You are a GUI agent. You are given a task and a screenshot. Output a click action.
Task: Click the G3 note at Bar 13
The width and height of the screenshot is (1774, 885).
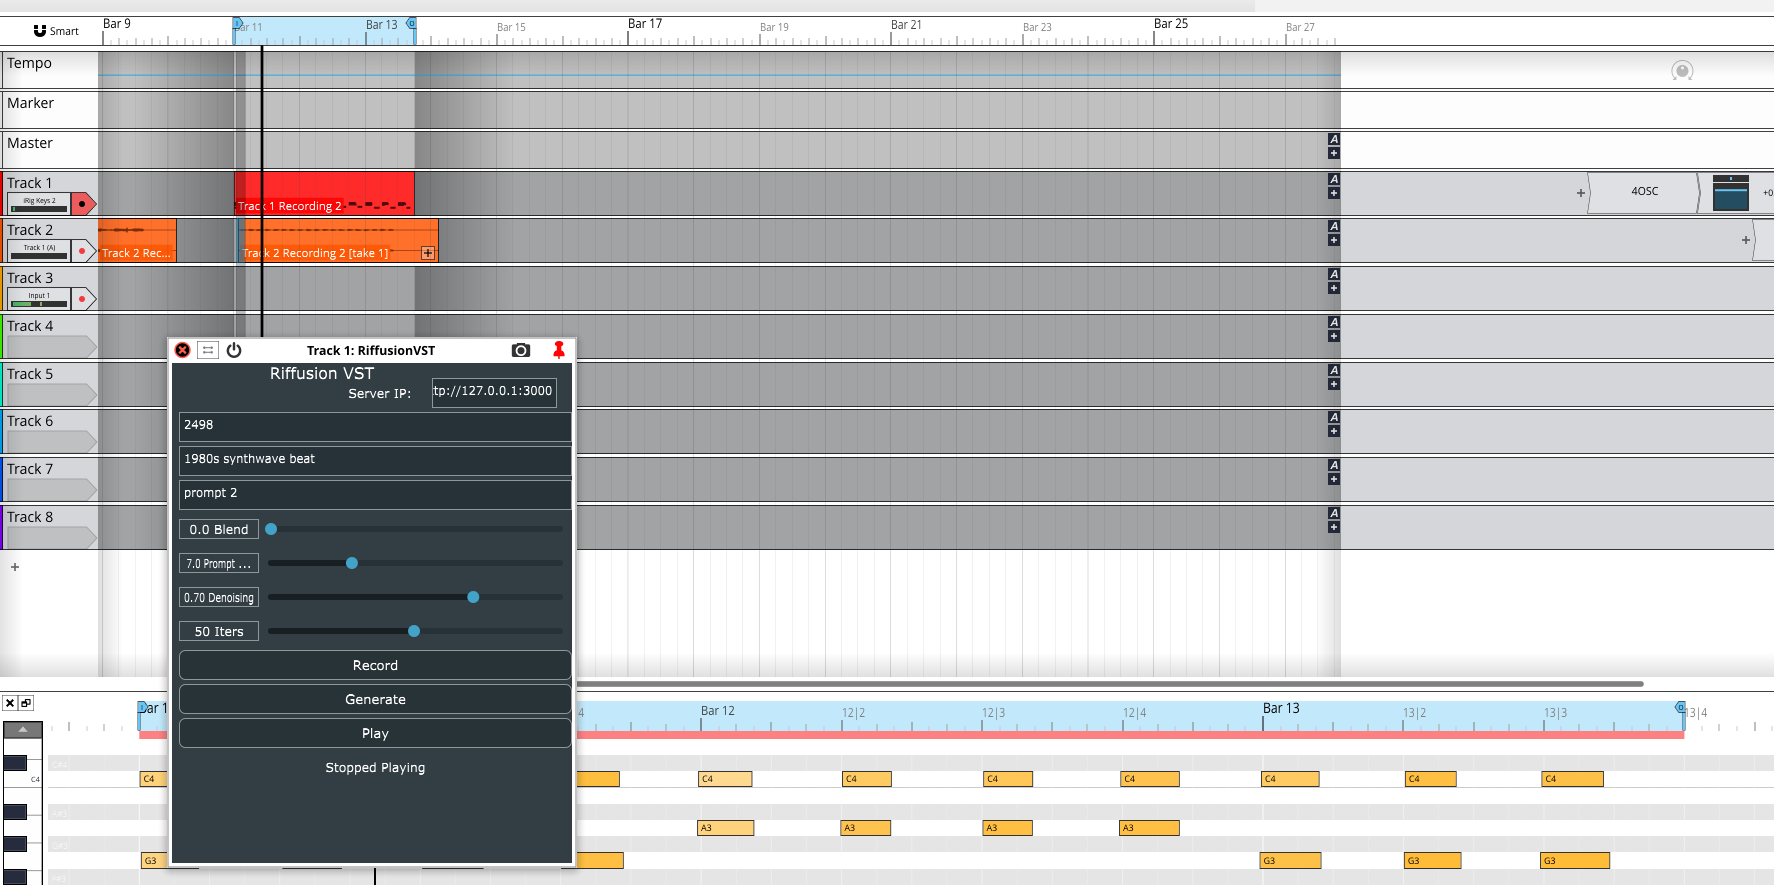click(1290, 860)
